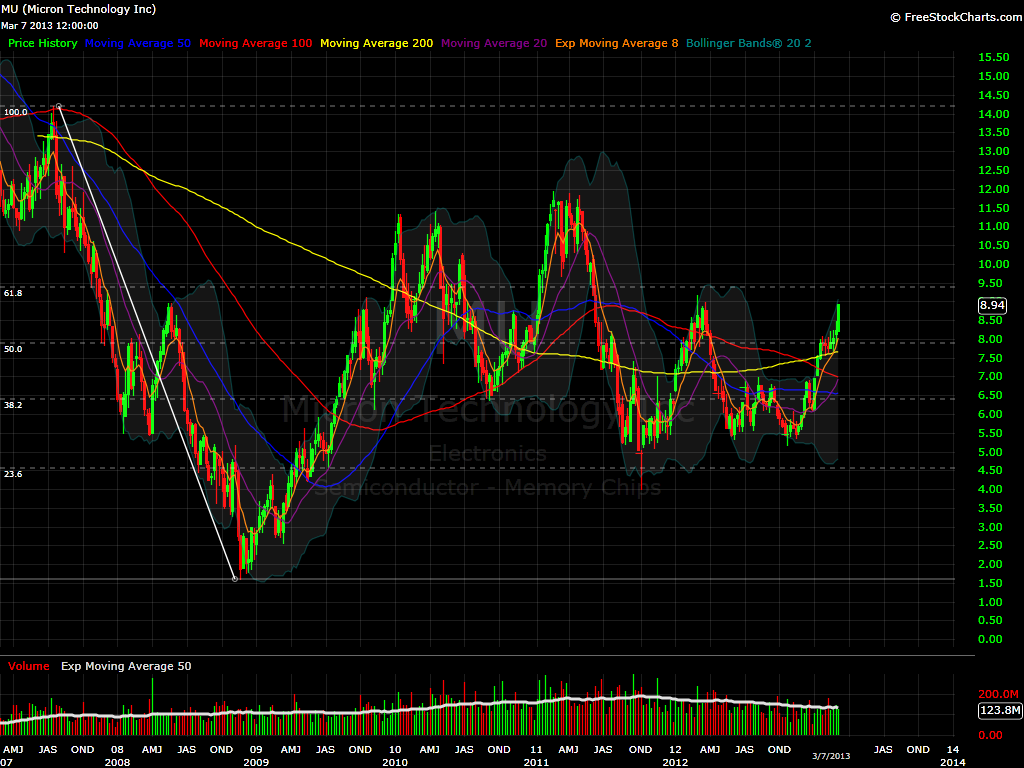Toggle the Exp Moving Average 8 indicator
Screen dimensions: 1024x768
click(x=616, y=43)
